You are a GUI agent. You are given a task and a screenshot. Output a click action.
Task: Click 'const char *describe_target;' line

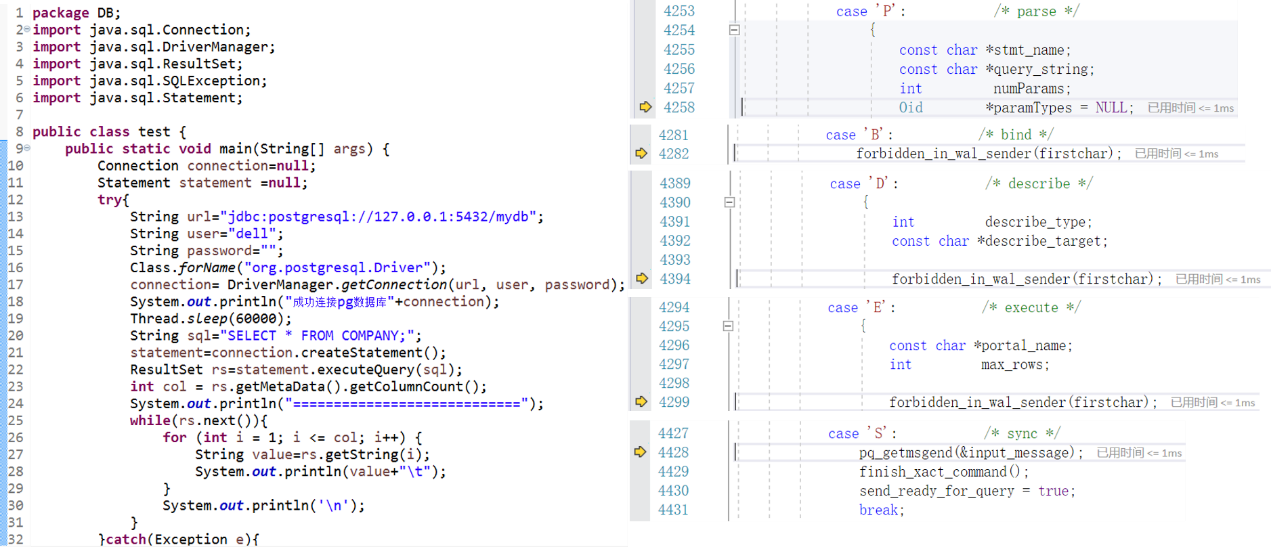coord(1000,241)
